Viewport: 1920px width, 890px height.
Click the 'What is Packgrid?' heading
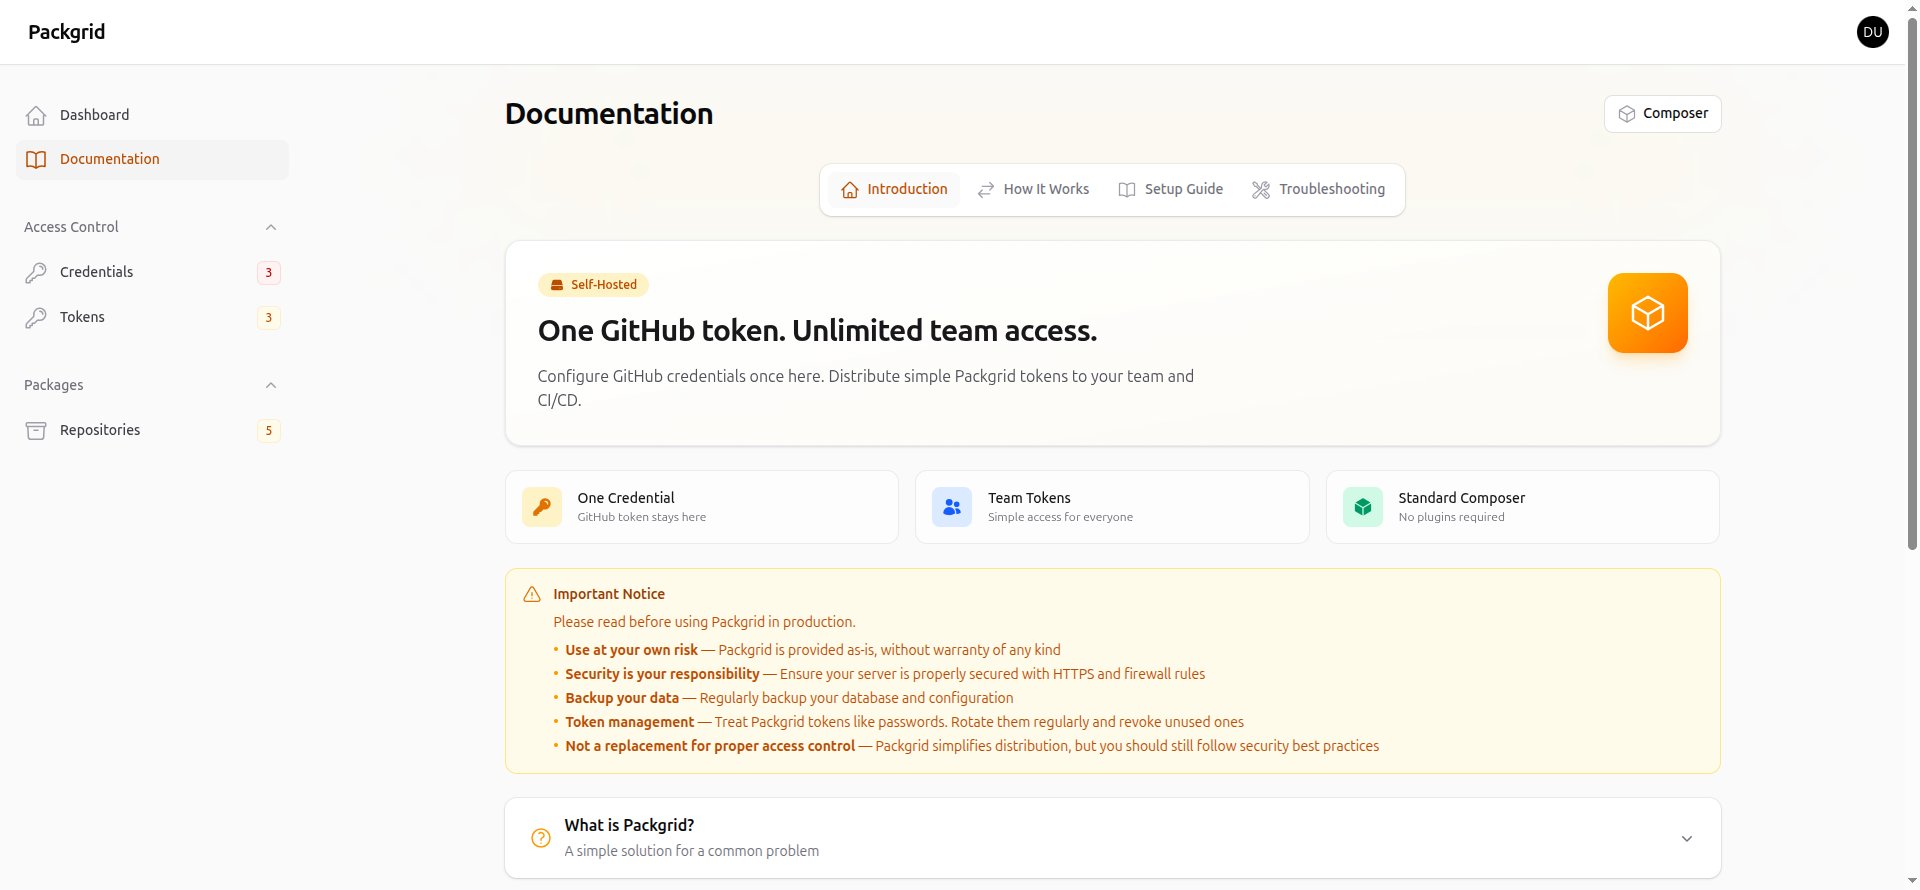[629, 825]
